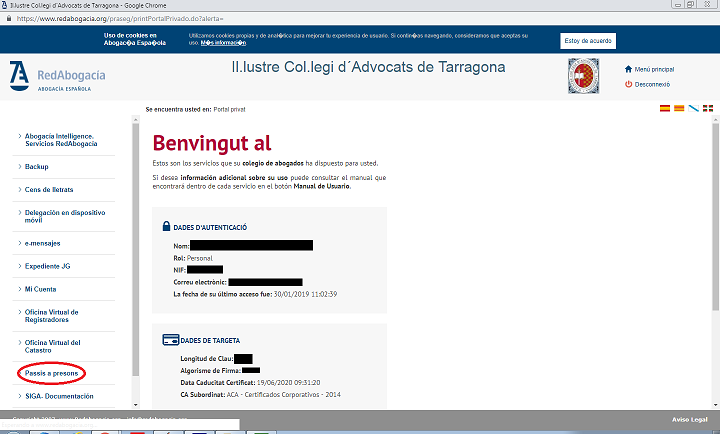Switch language via the Spanish flag

pos(664,108)
